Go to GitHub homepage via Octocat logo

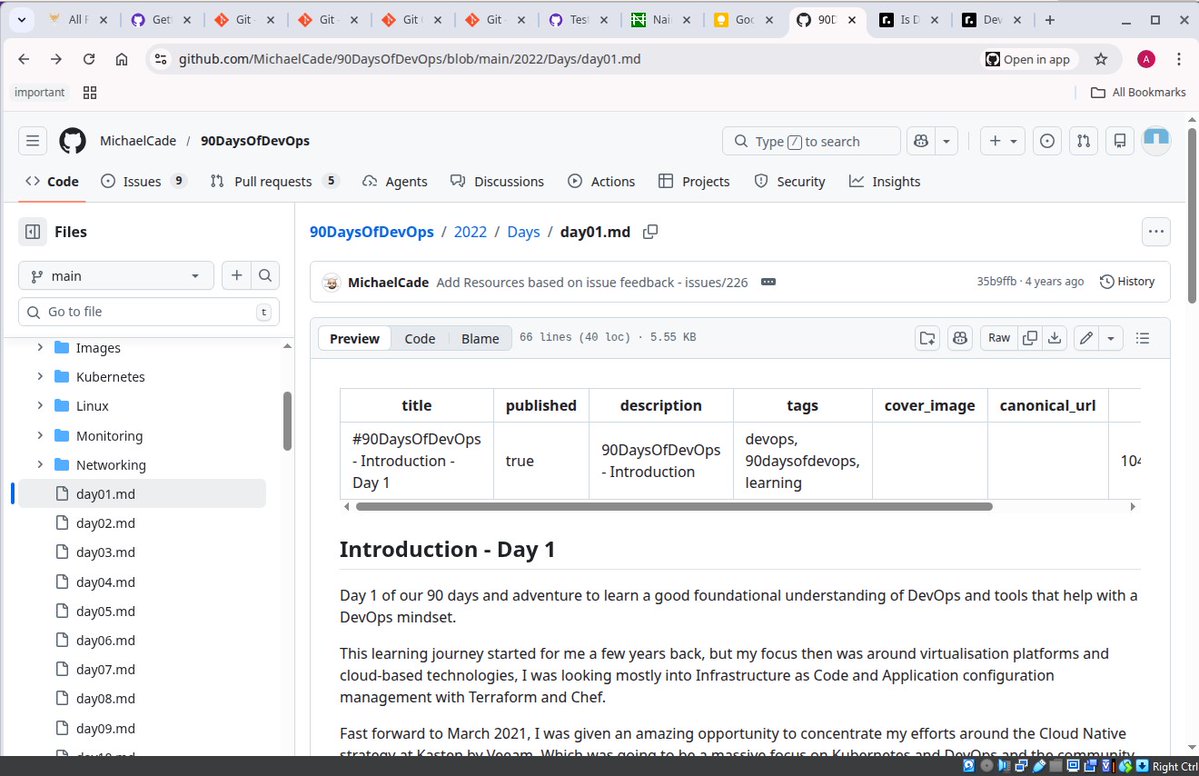(x=73, y=141)
